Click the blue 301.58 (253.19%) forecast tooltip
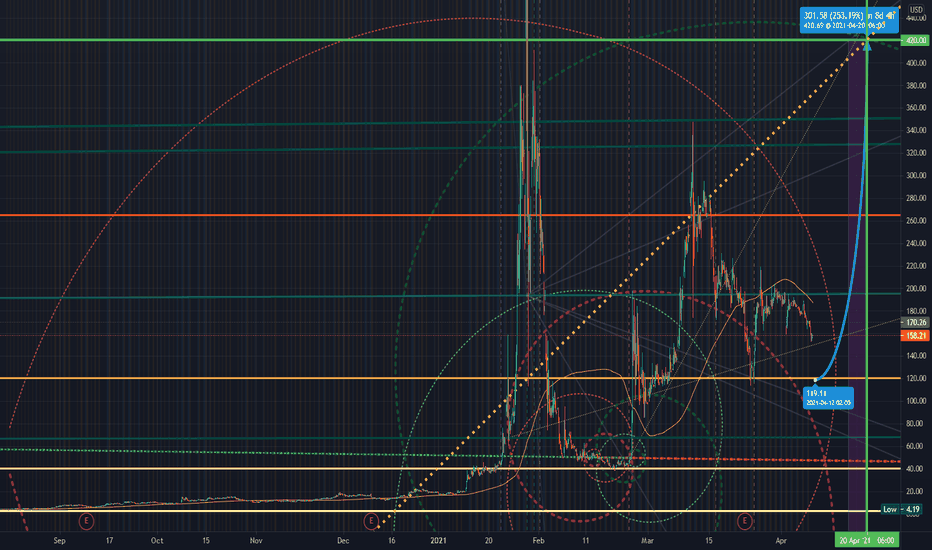 pos(849,20)
